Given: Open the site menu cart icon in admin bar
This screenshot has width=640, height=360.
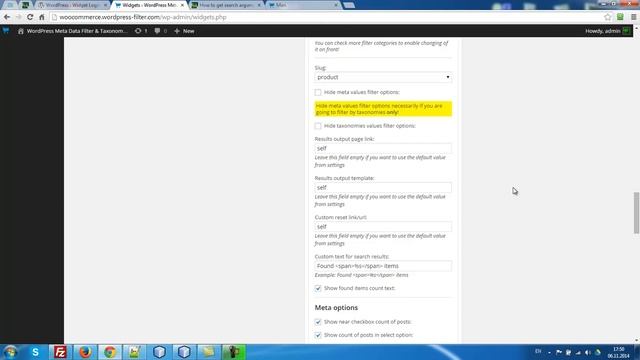Looking at the screenshot, I should coord(6,31).
